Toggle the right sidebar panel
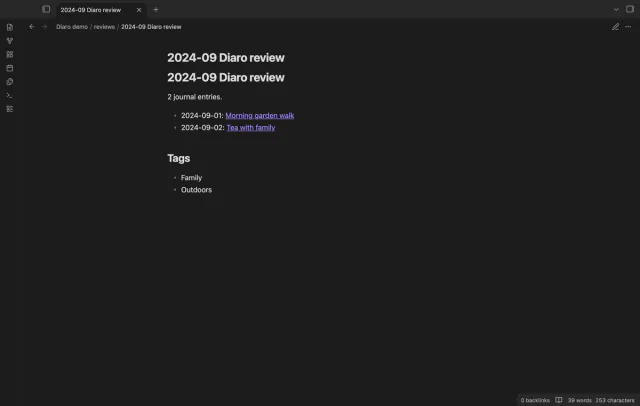 tap(630, 9)
